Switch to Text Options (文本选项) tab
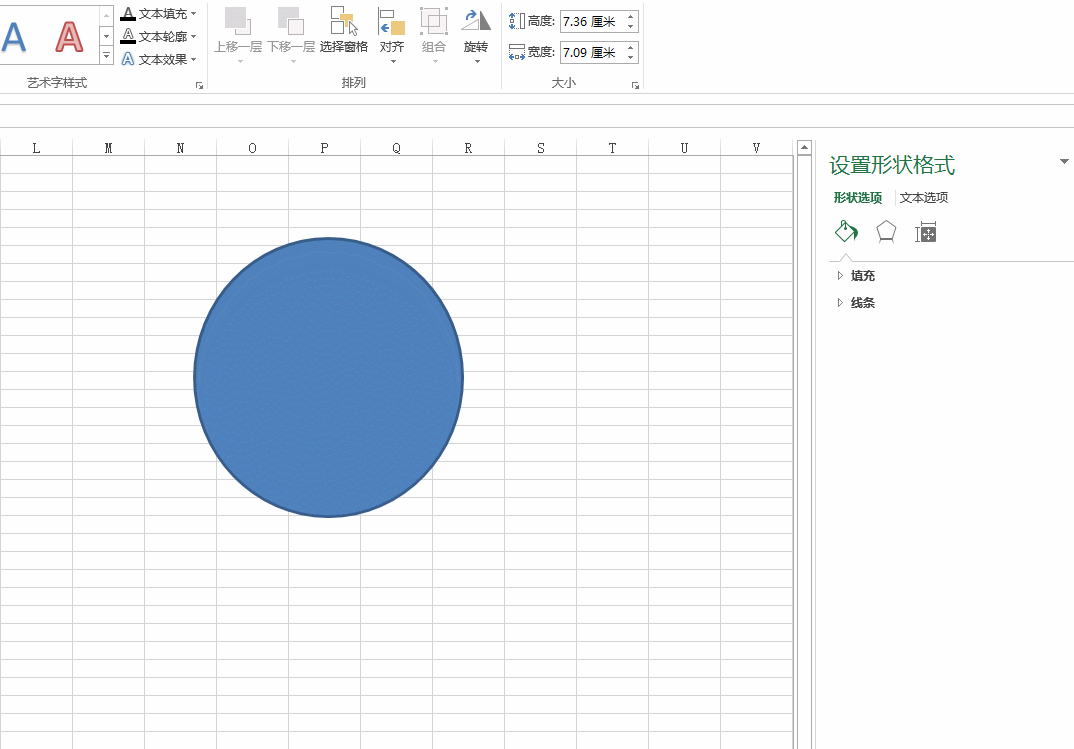This screenshot has height=749, width=1074. tap(924, 198)
